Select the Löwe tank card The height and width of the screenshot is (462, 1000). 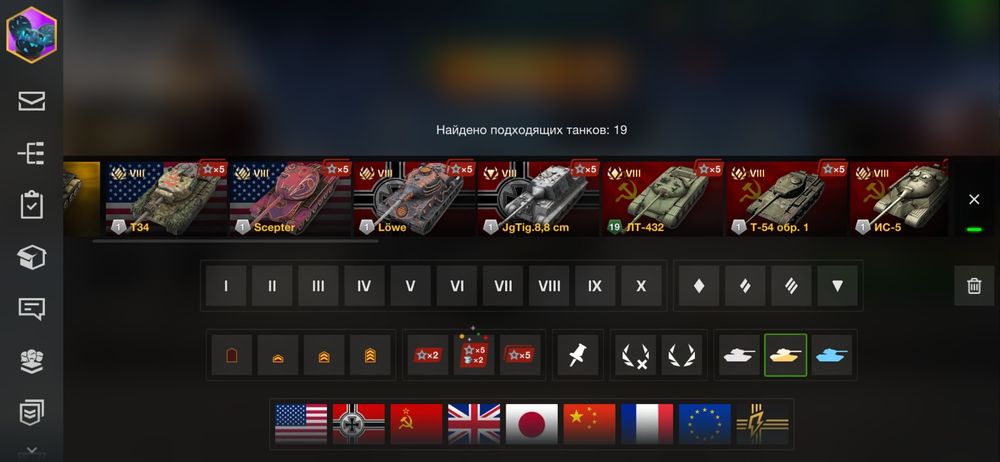coord(414,198)
